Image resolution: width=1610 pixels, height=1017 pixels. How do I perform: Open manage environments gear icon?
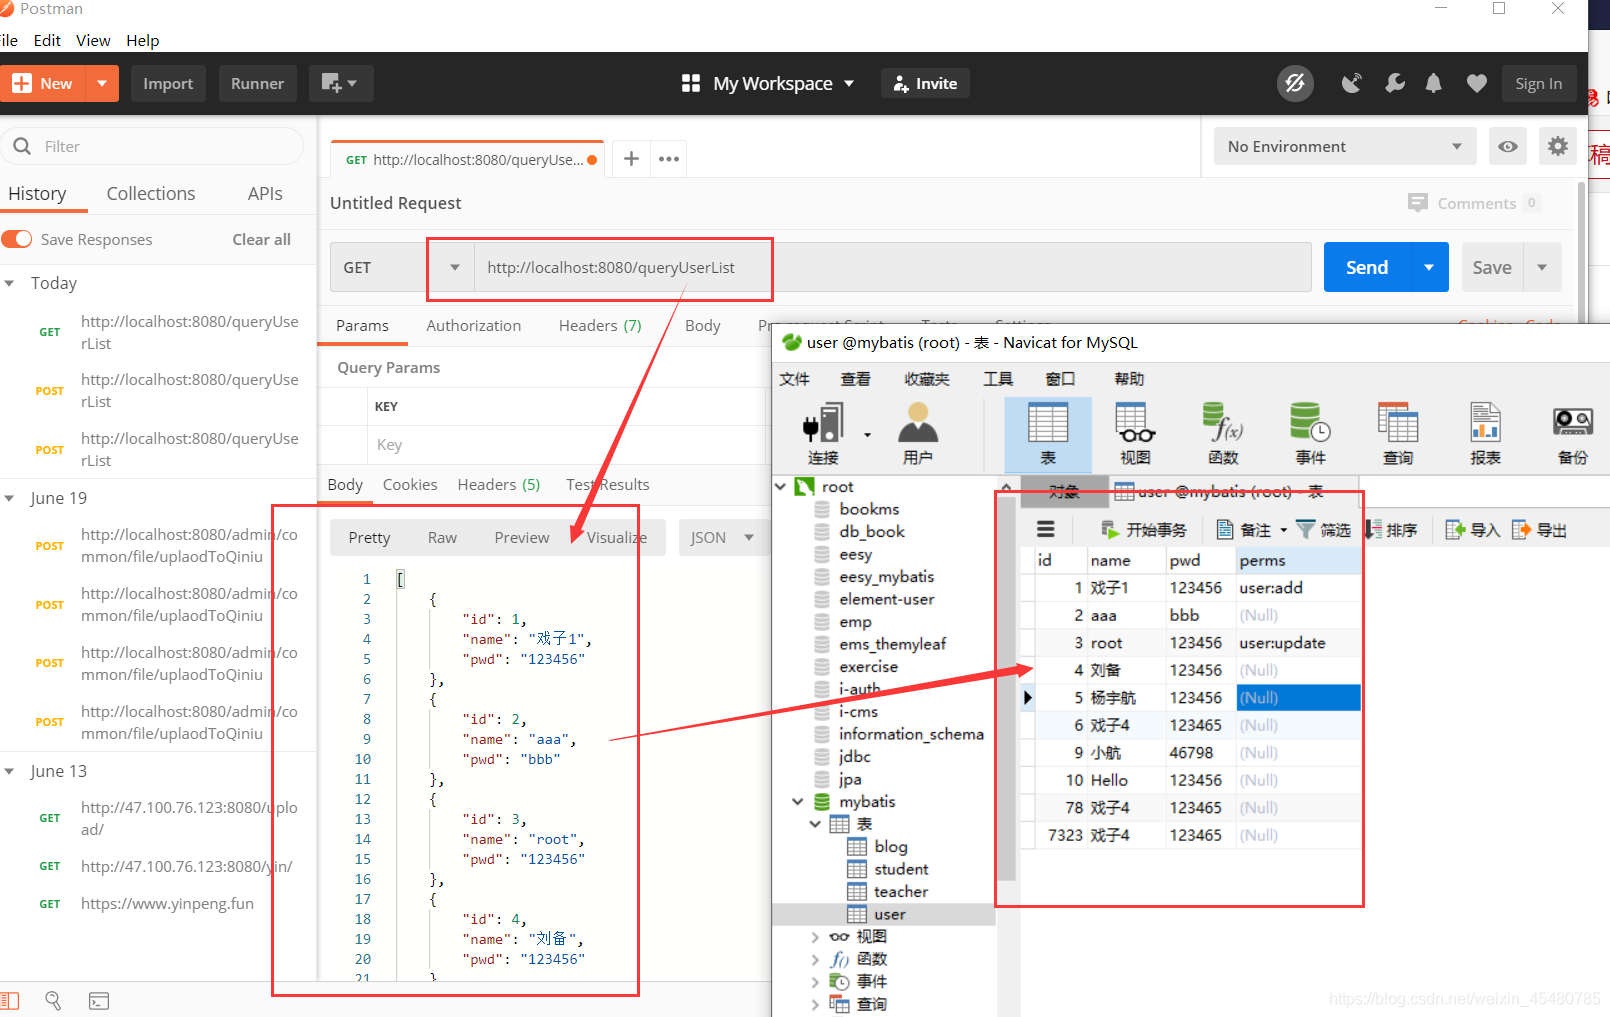click(1558, 147)
